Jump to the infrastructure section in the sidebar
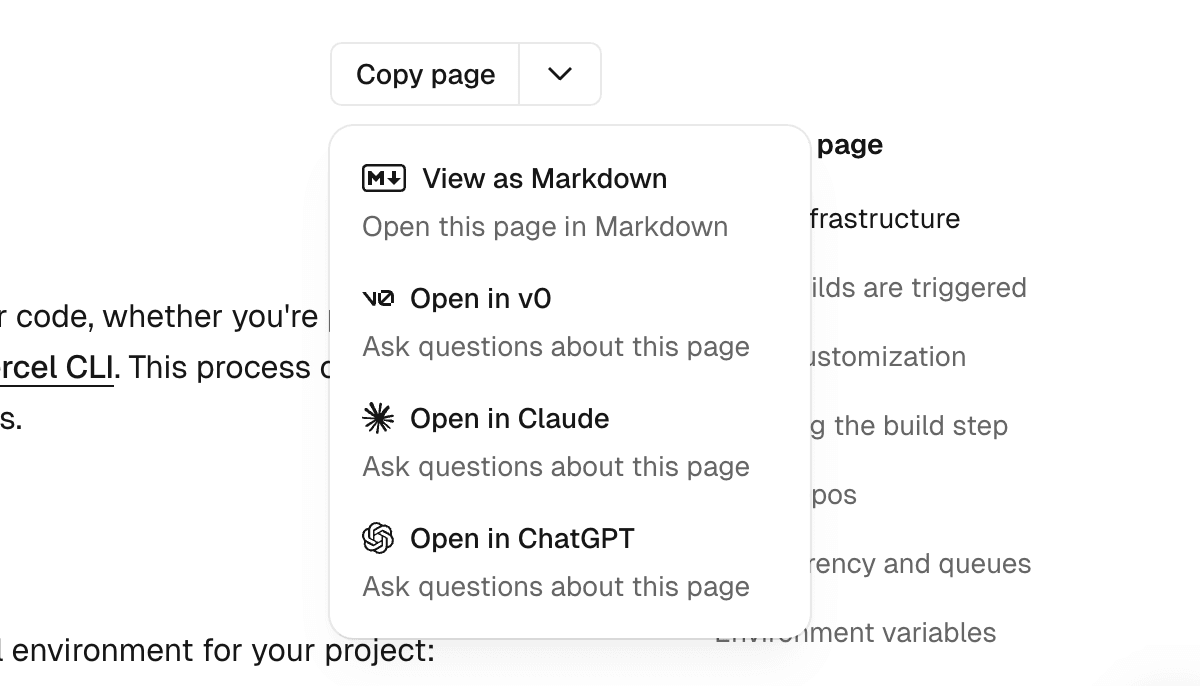Viewport: 1200px width, 686px height. tap(885, 219)
